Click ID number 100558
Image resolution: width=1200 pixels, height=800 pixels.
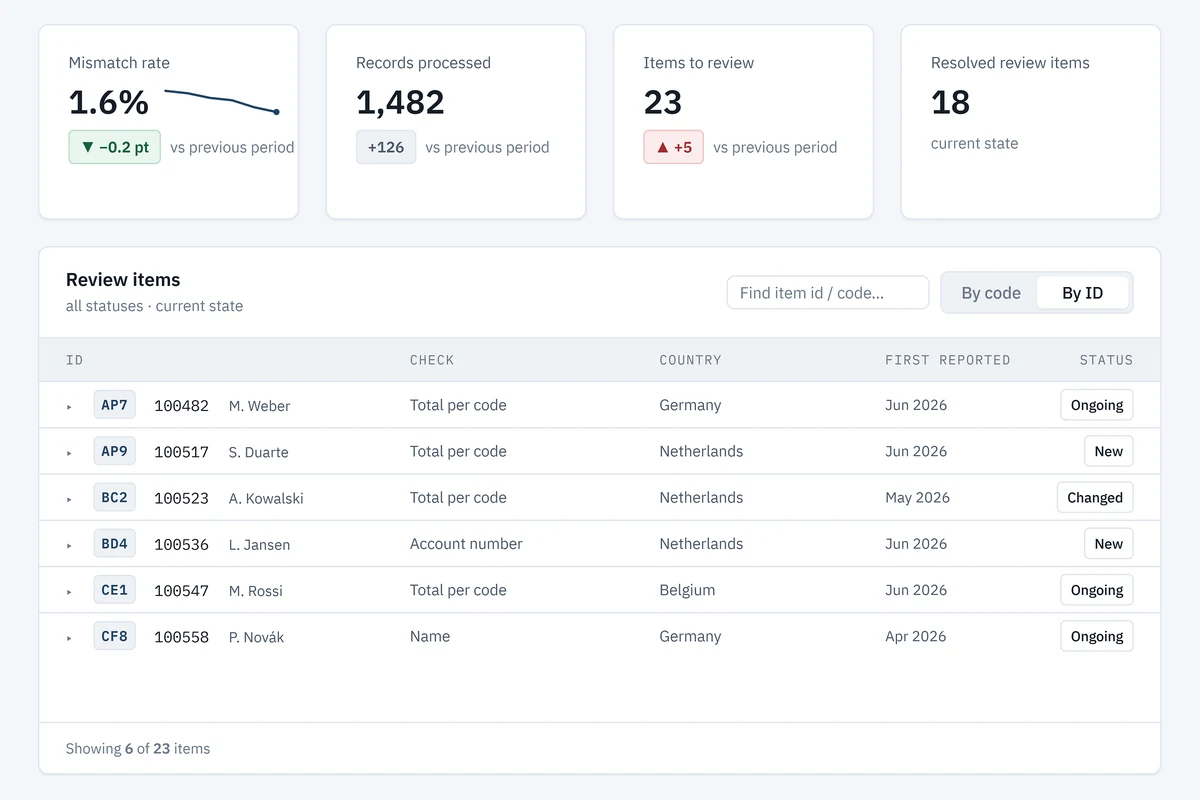(x=181, y=637)
